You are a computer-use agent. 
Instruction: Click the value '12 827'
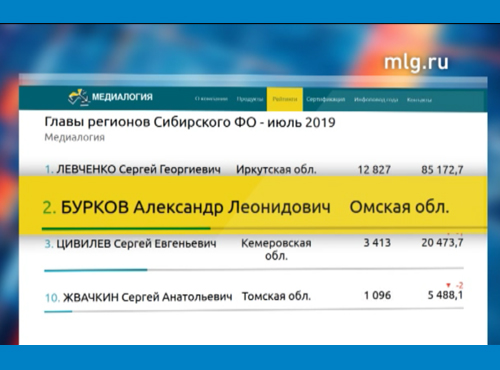[x=374, y=170]
